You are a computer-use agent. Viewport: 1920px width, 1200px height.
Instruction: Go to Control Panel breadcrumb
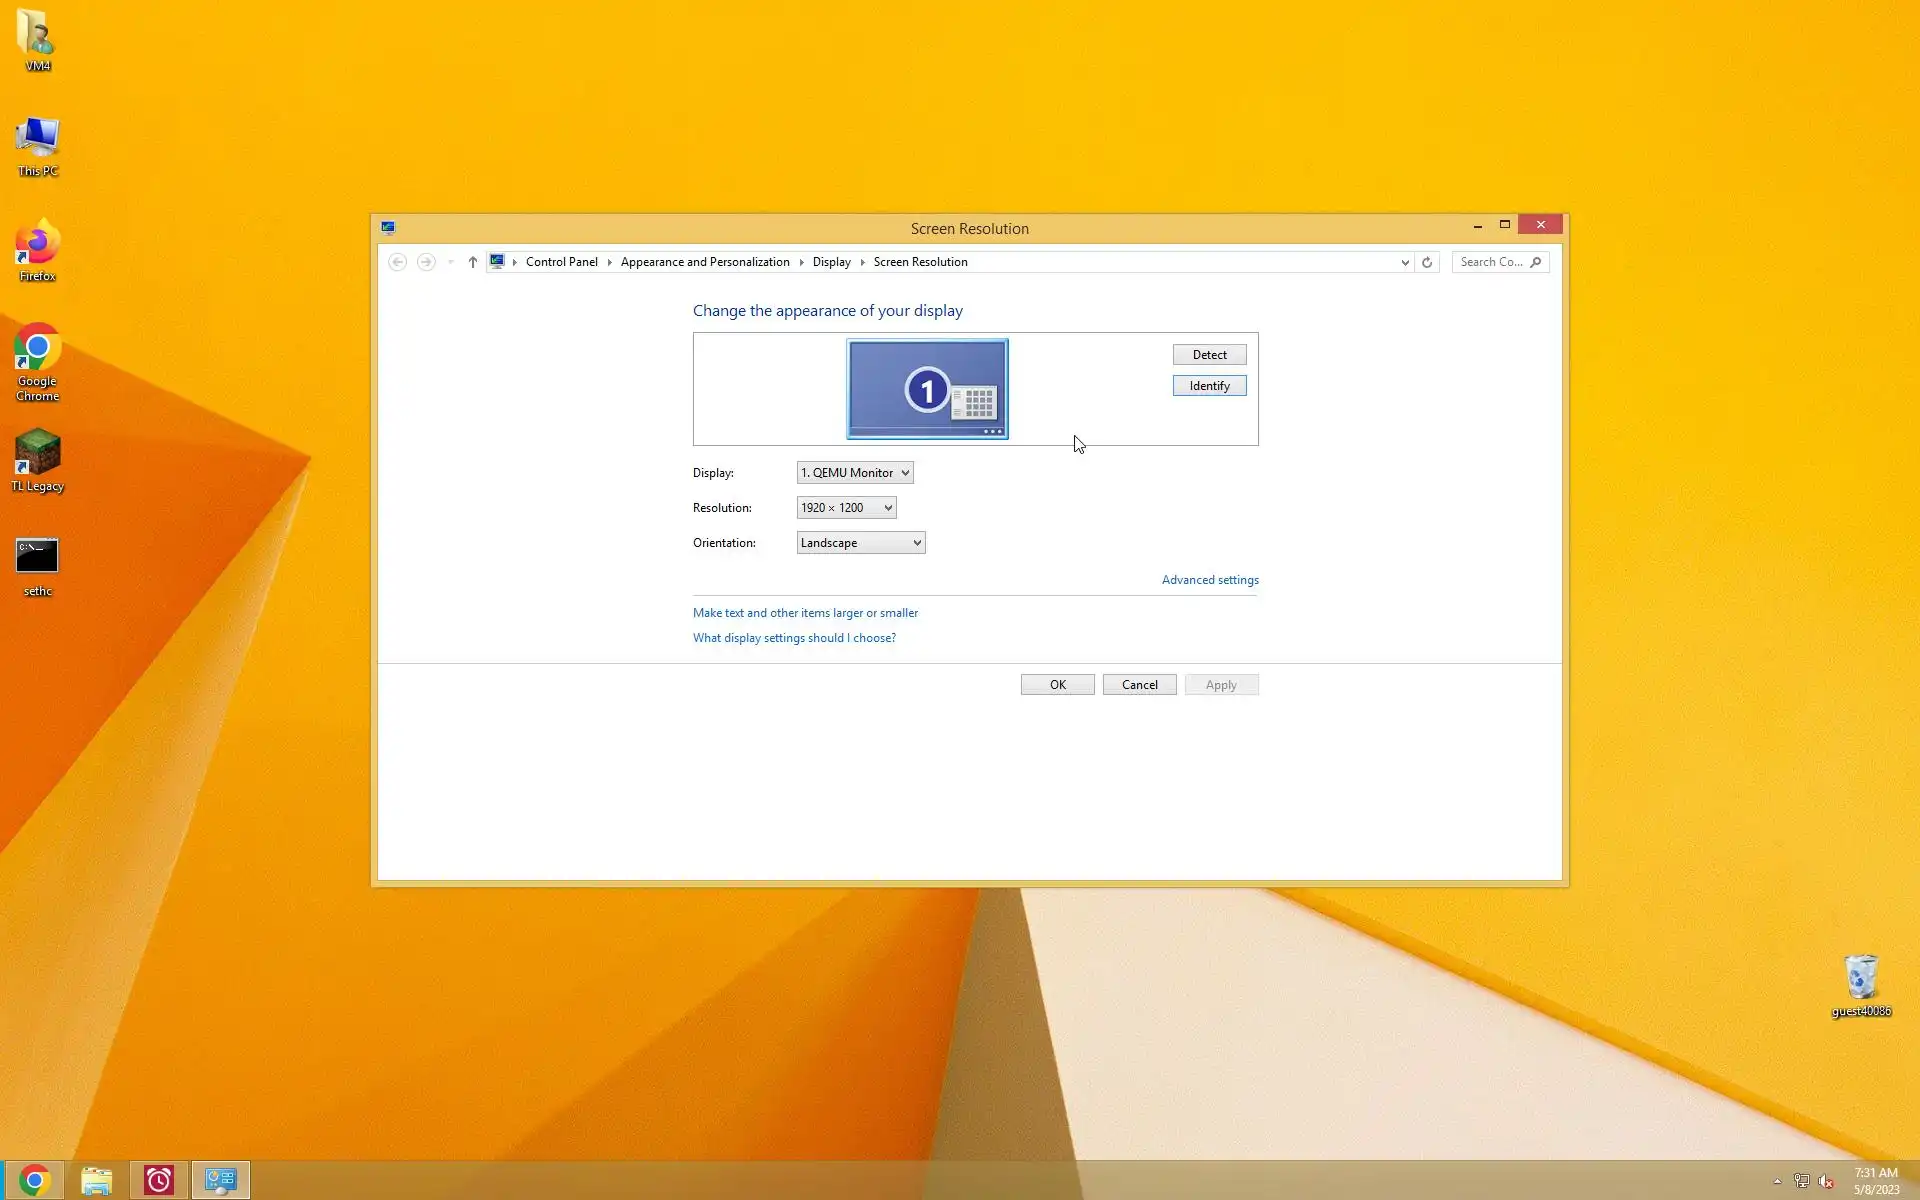561,262
